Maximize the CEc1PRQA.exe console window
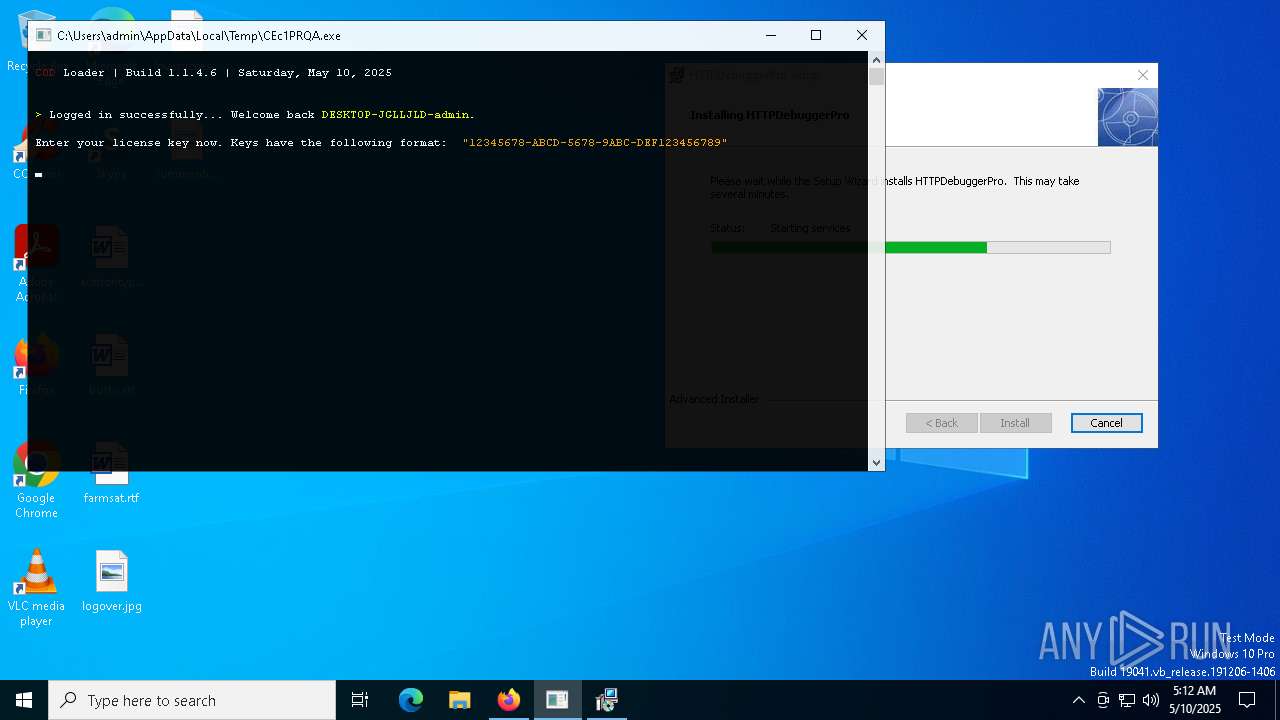Screen dimensions: 1280x720 coord(816,35)
